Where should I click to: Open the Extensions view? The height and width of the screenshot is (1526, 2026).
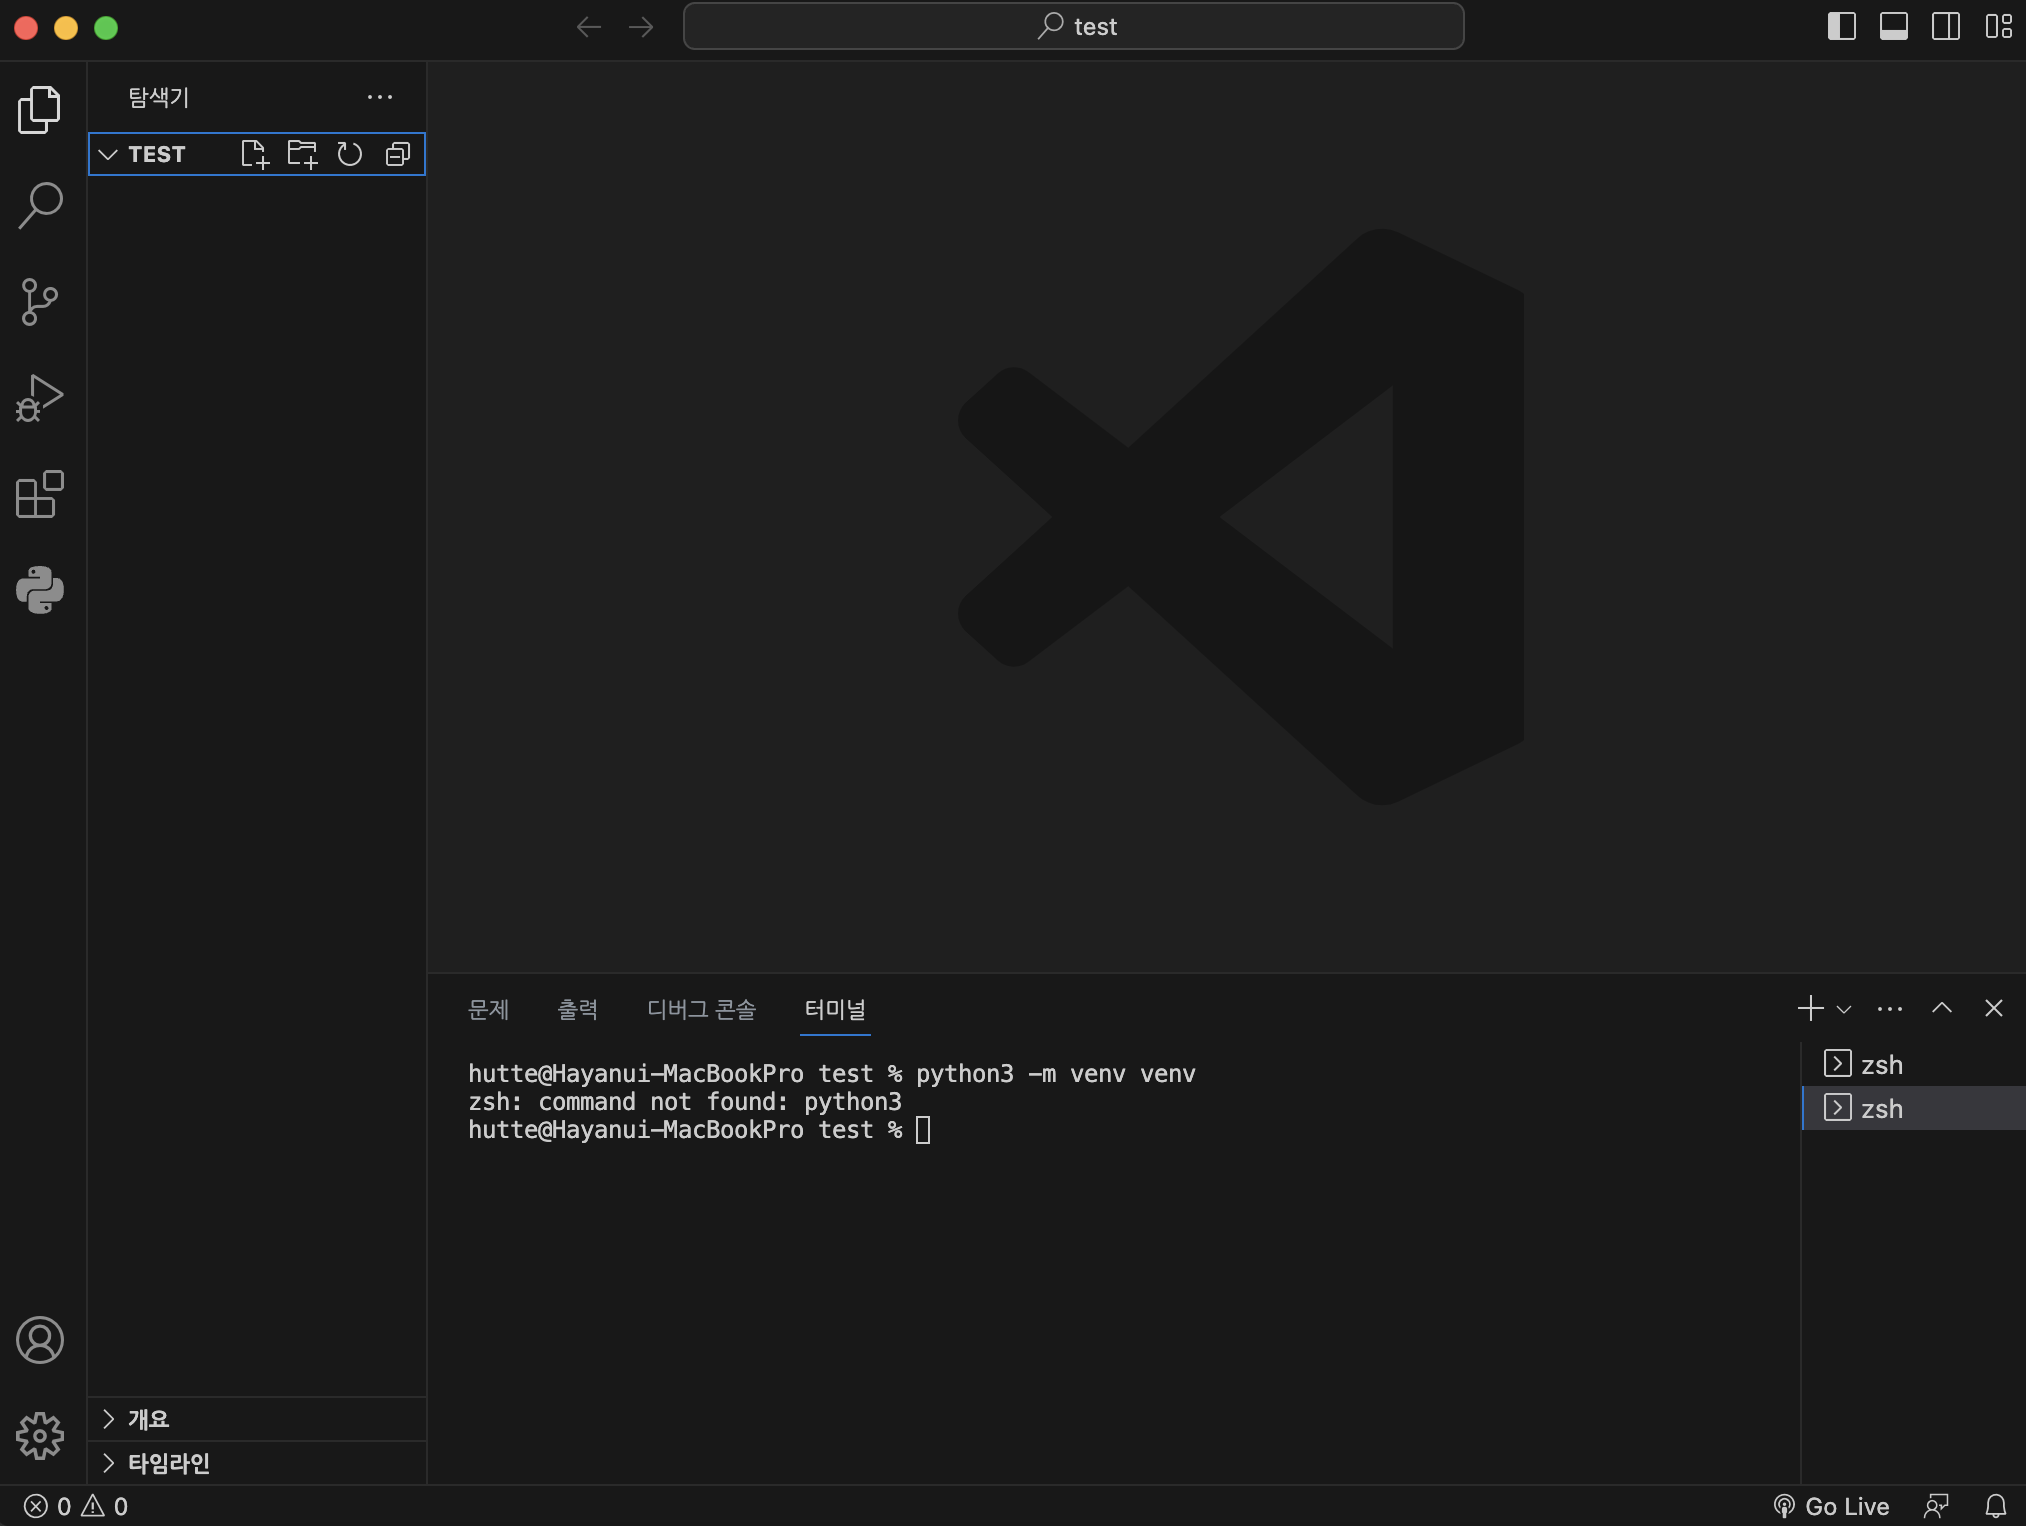pos(40,494)
